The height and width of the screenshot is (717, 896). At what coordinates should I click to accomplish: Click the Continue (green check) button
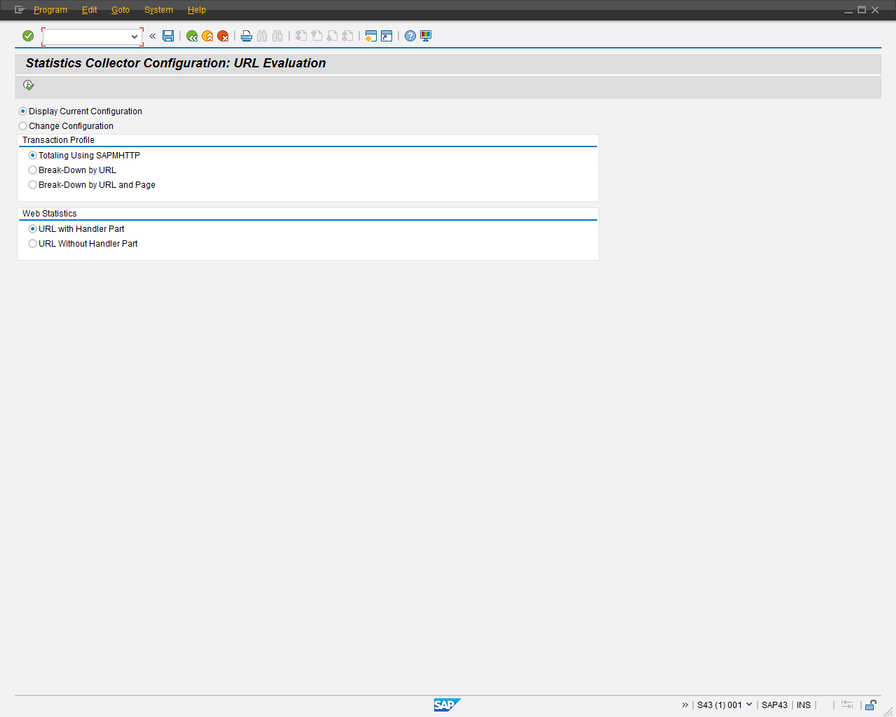click(27, 35)
